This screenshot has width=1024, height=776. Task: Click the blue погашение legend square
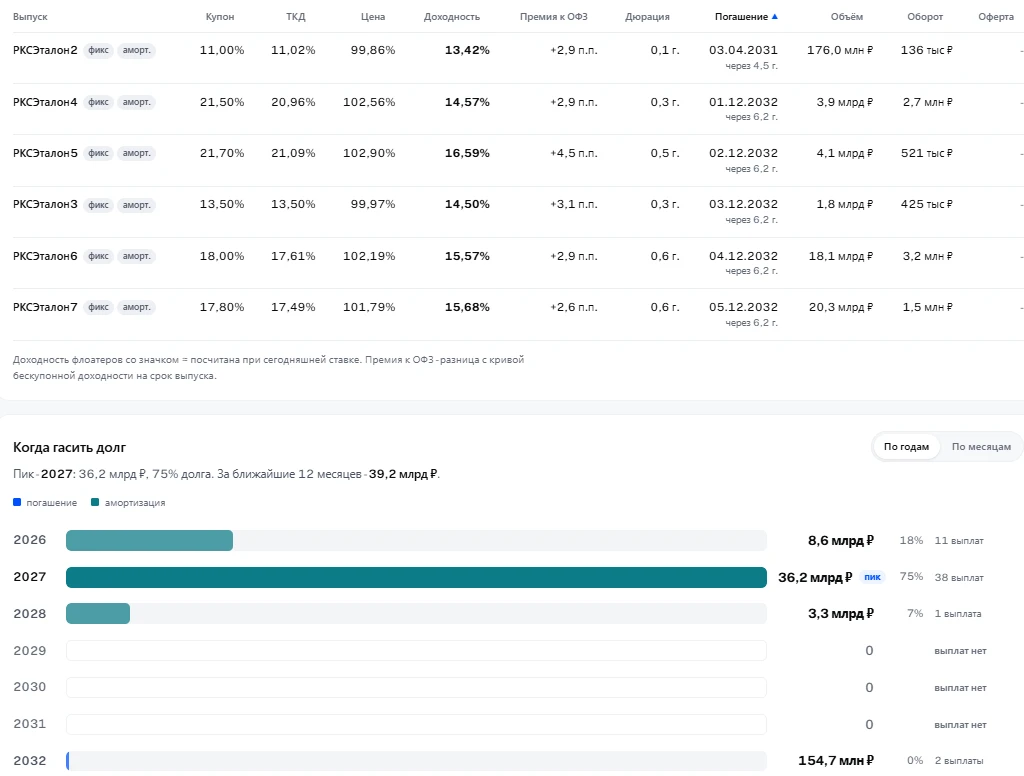(17, 502)
